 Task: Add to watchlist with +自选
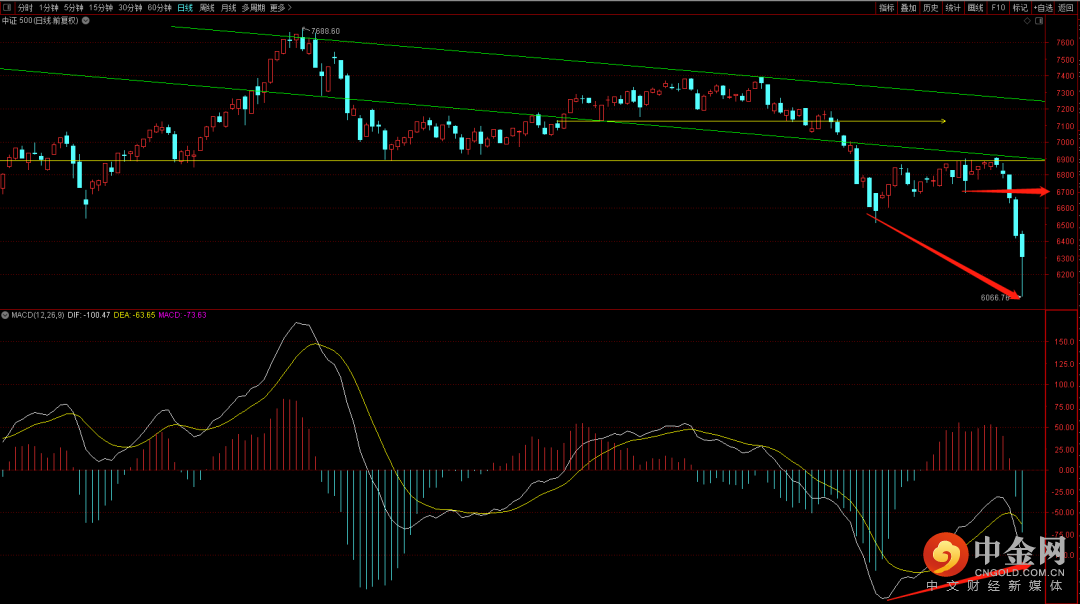tap(1043, 7)
